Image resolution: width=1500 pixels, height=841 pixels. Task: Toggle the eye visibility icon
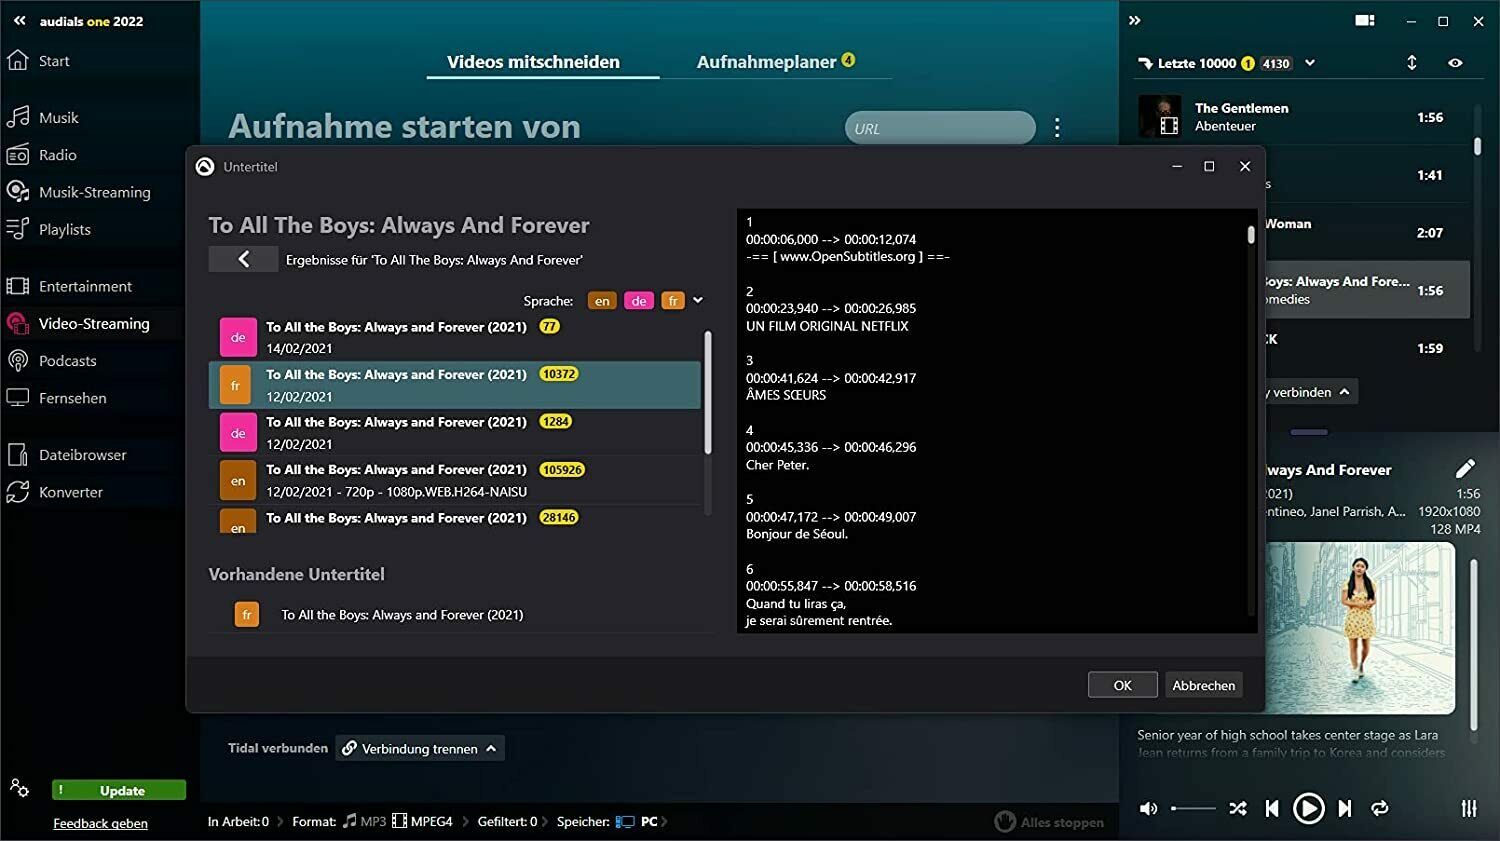[1455, 63]
